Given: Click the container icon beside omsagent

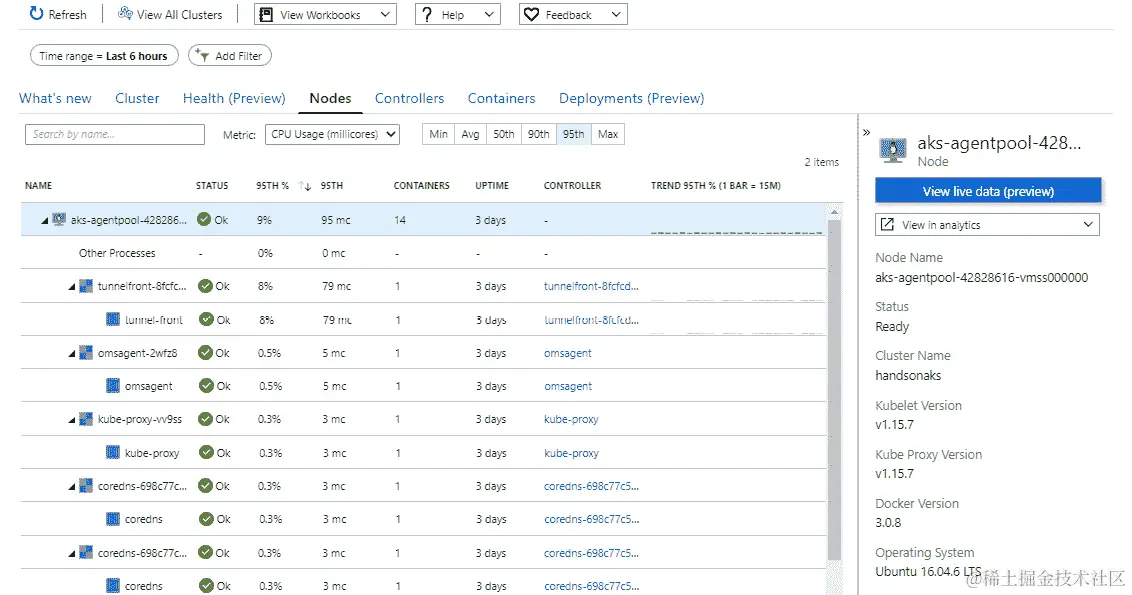Looking at the screenshot, I should [113, 386].
